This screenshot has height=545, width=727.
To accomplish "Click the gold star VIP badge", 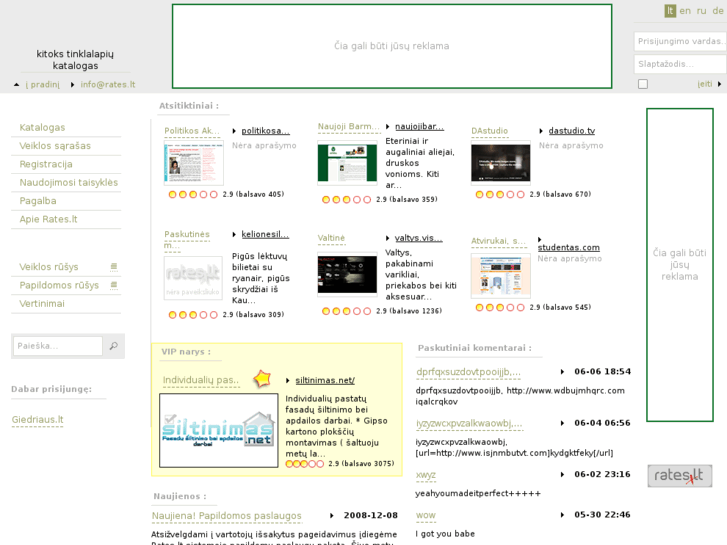I will tap(262, 379).
